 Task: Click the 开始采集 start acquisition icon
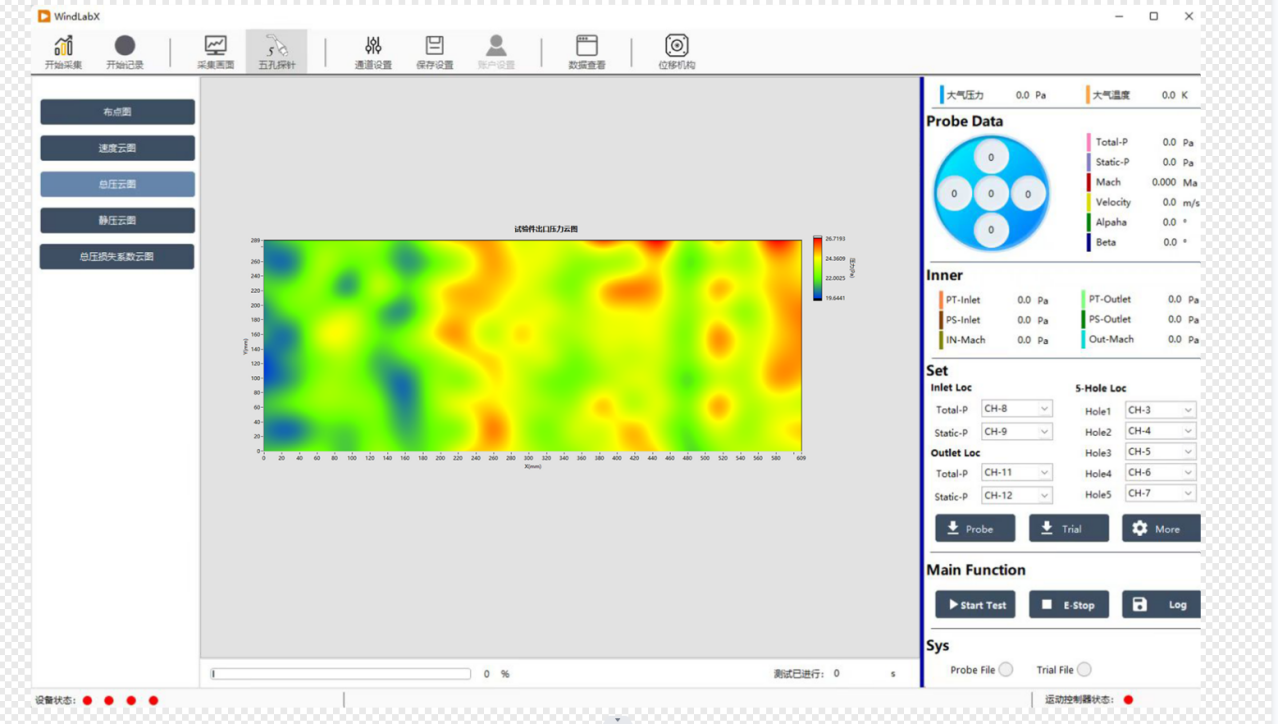pyautogui.click(x=63, y=52)
